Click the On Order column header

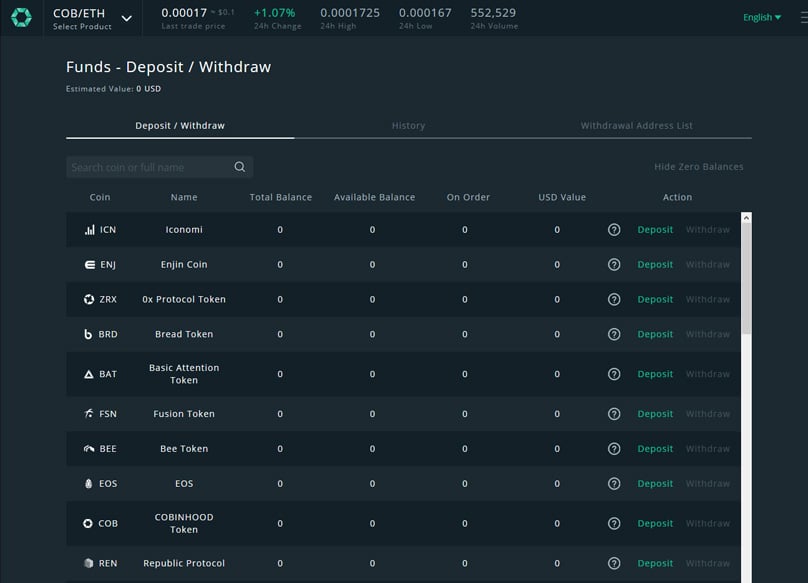[x=468, y=197]
